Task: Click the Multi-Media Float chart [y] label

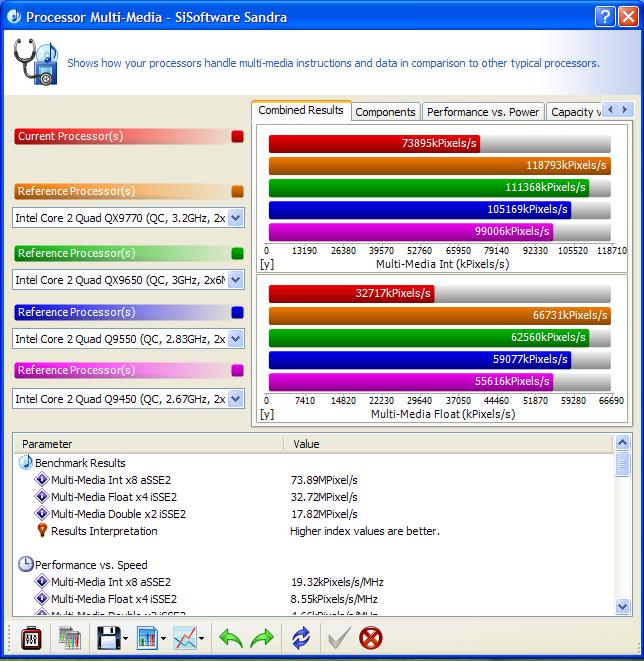Action: pyautogui.click(x=267, y=414)
